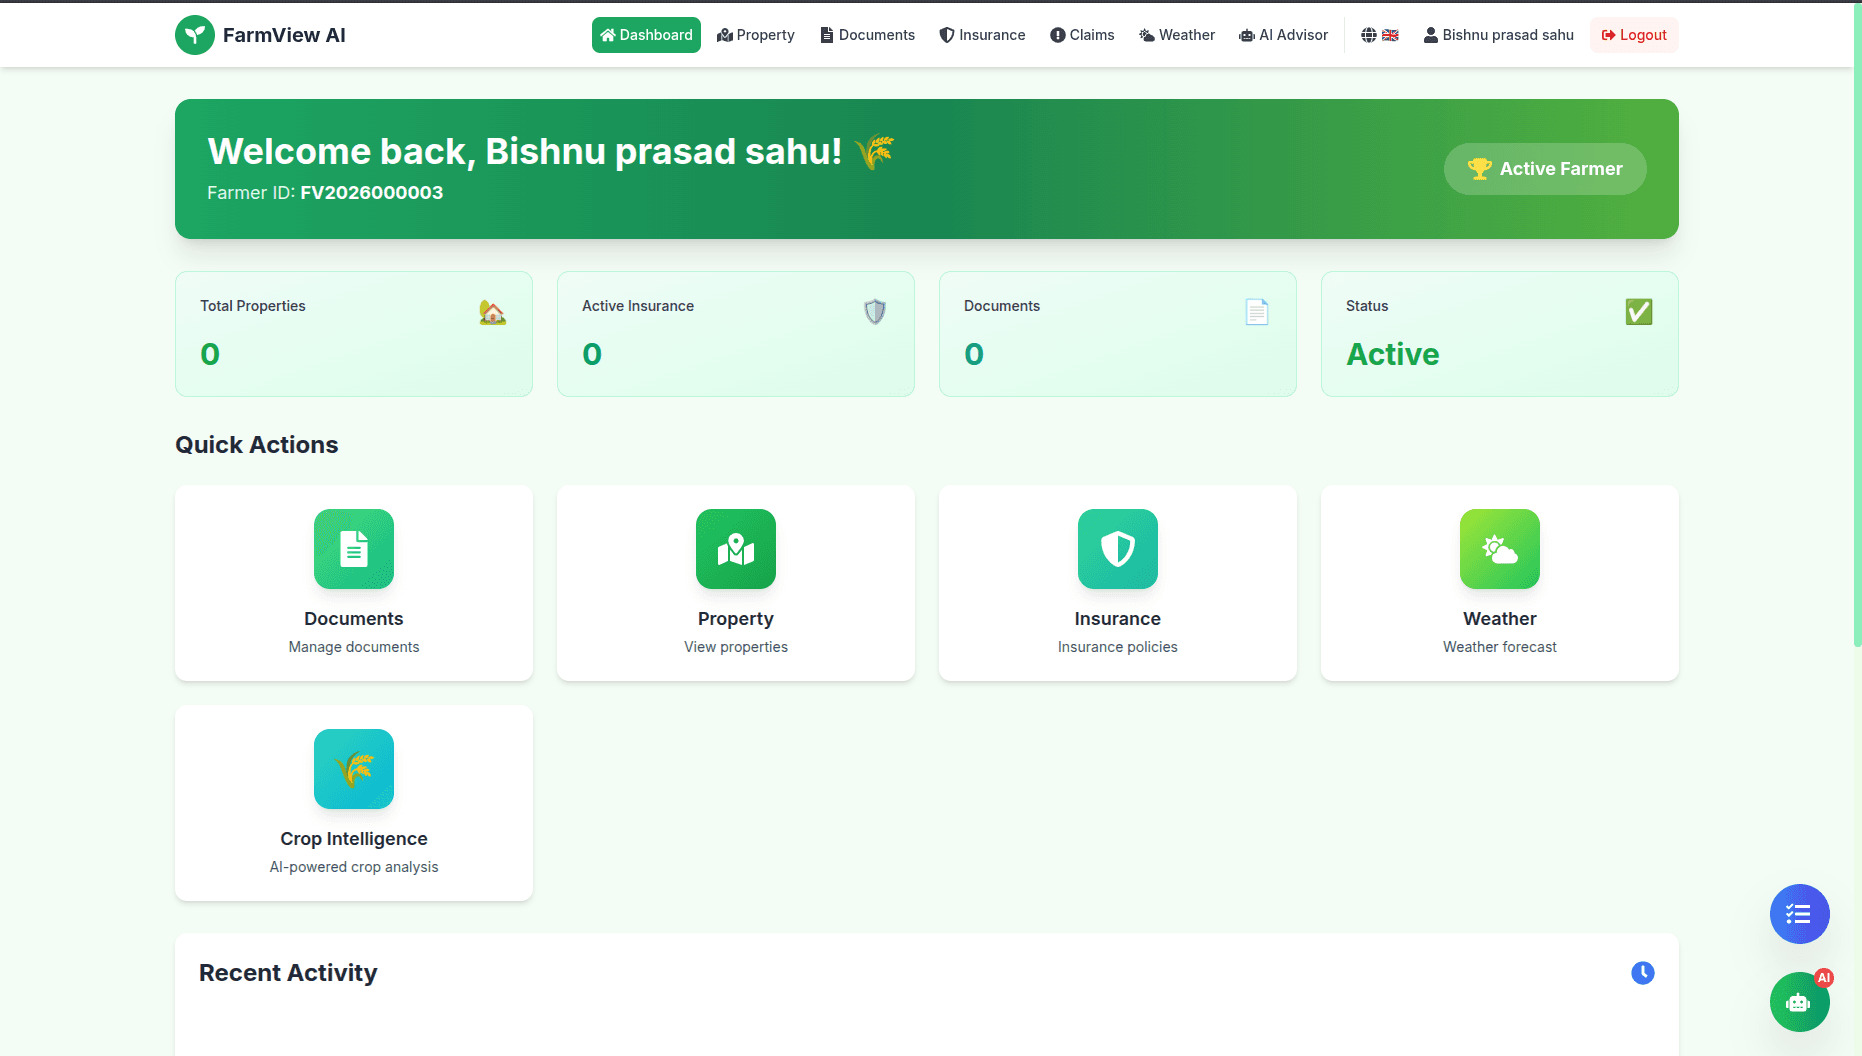The height and width of the screenshot is (1056, 1862).
Task: Open the Weather forecast cloud icon
Action: 1499,549
